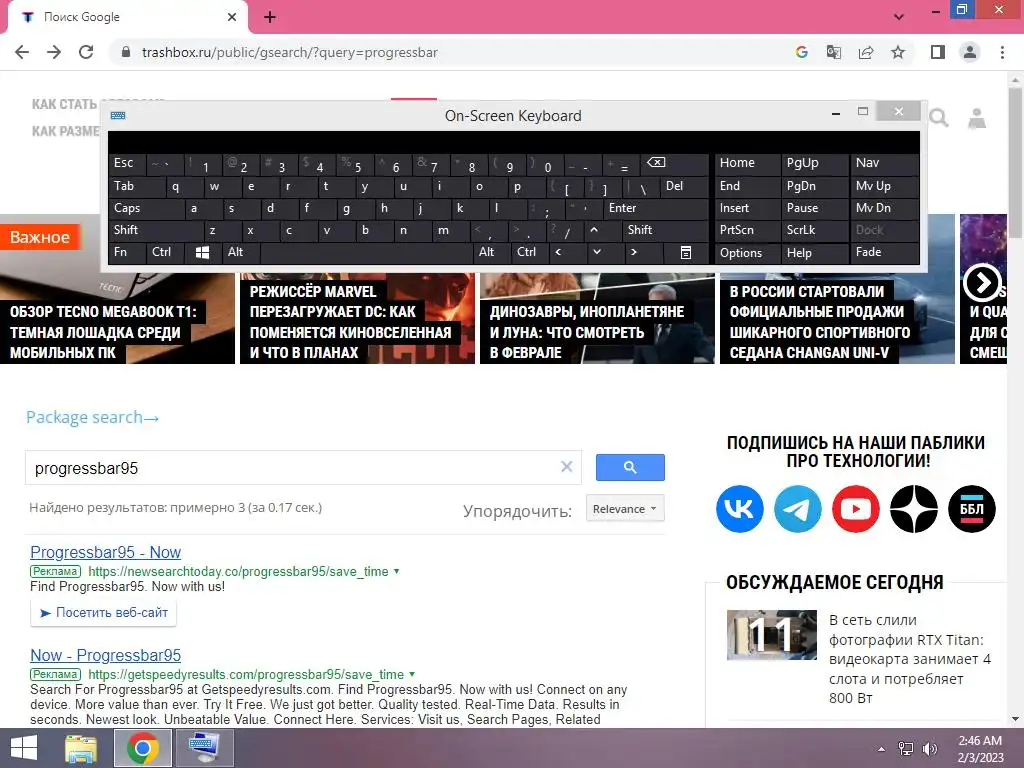The image size is (1024, 768).
Task: Switch to On-Screen Keyboard taskbar icon
Action: [203, 748]
